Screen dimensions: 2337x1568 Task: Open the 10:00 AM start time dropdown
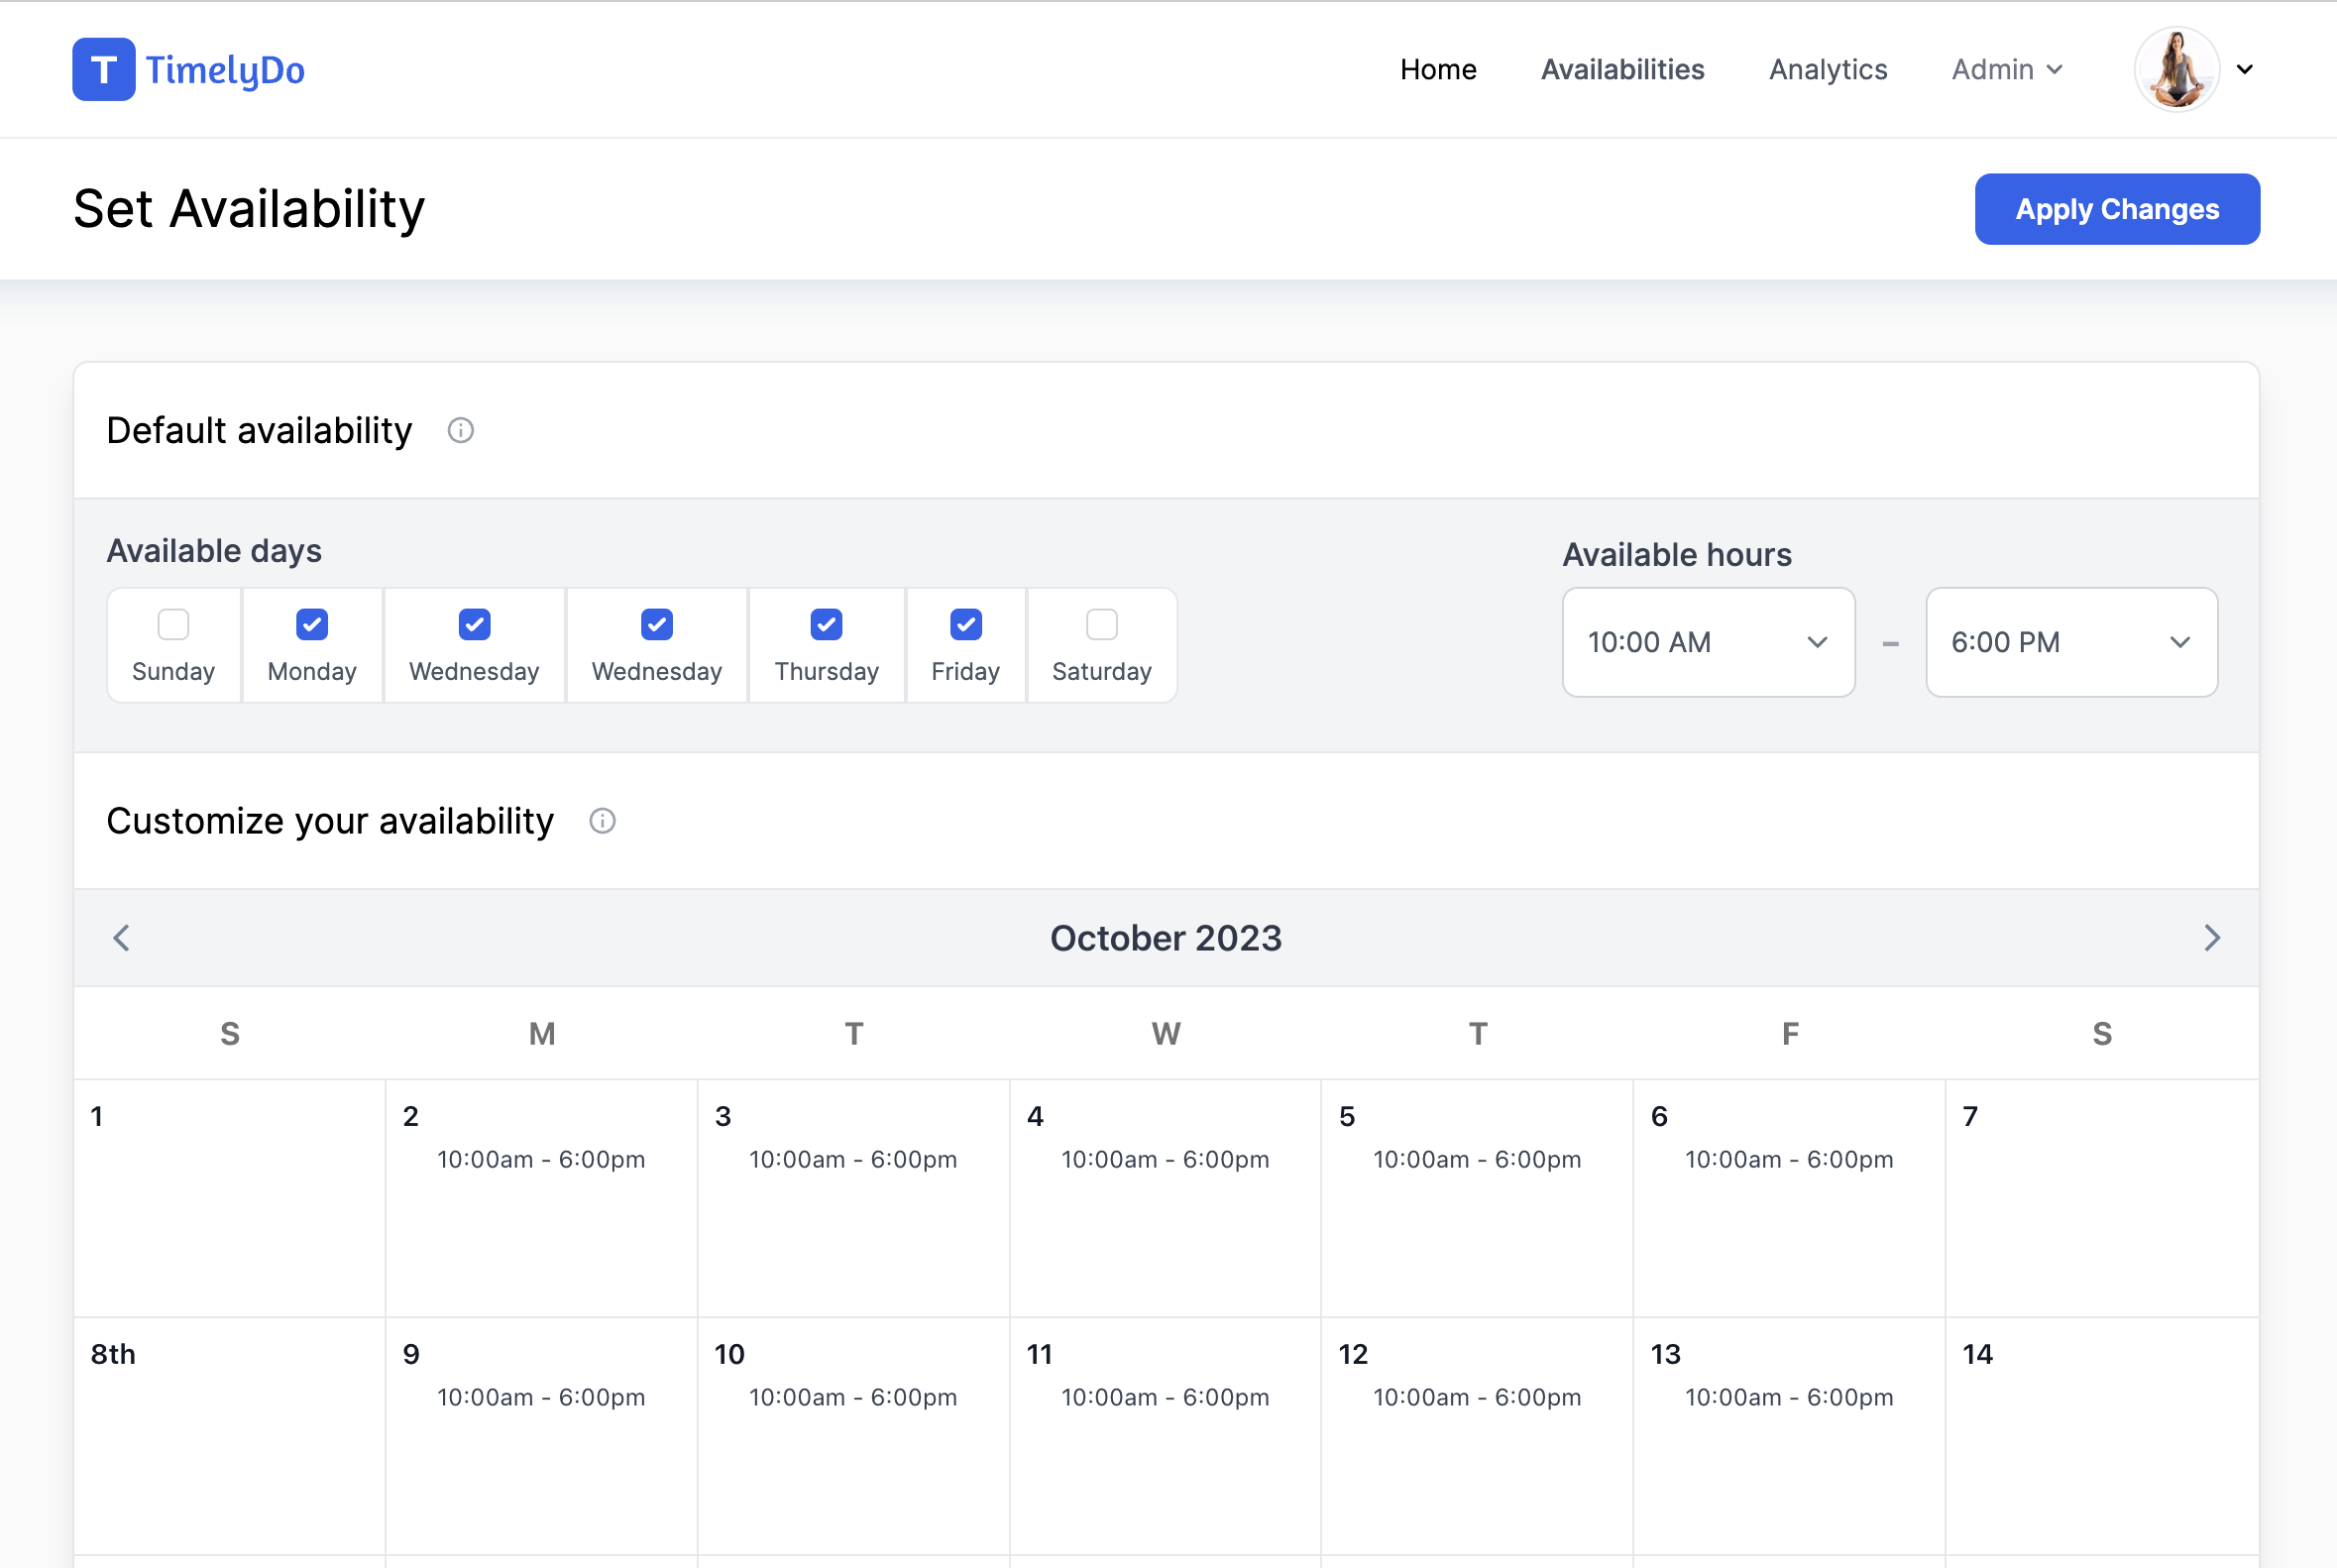[1709, 642]
